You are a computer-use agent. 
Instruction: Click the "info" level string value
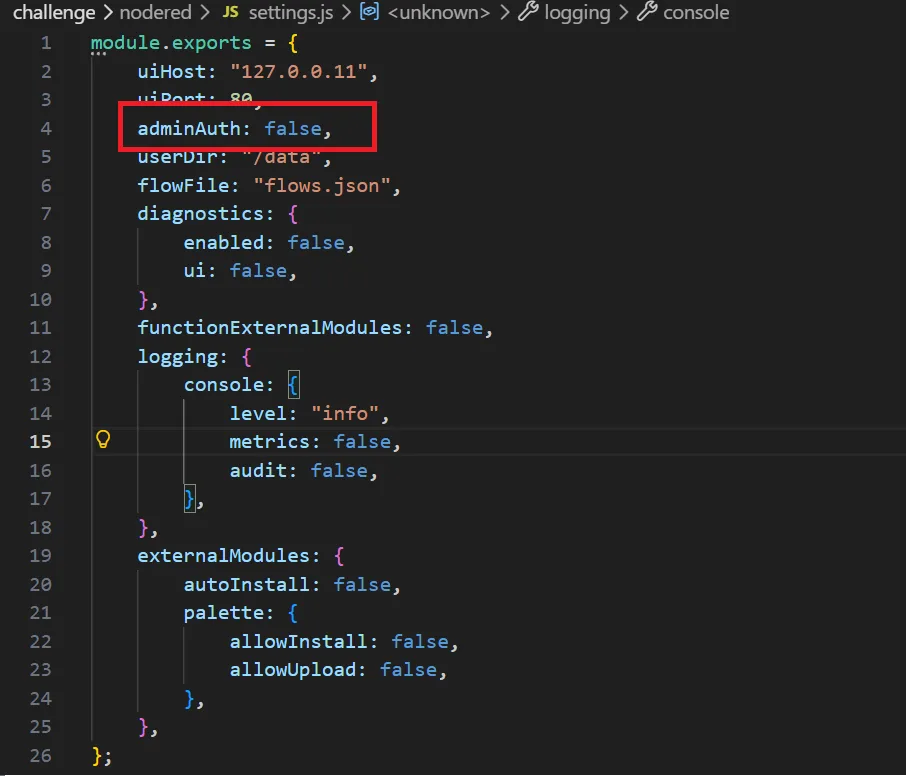345,413
